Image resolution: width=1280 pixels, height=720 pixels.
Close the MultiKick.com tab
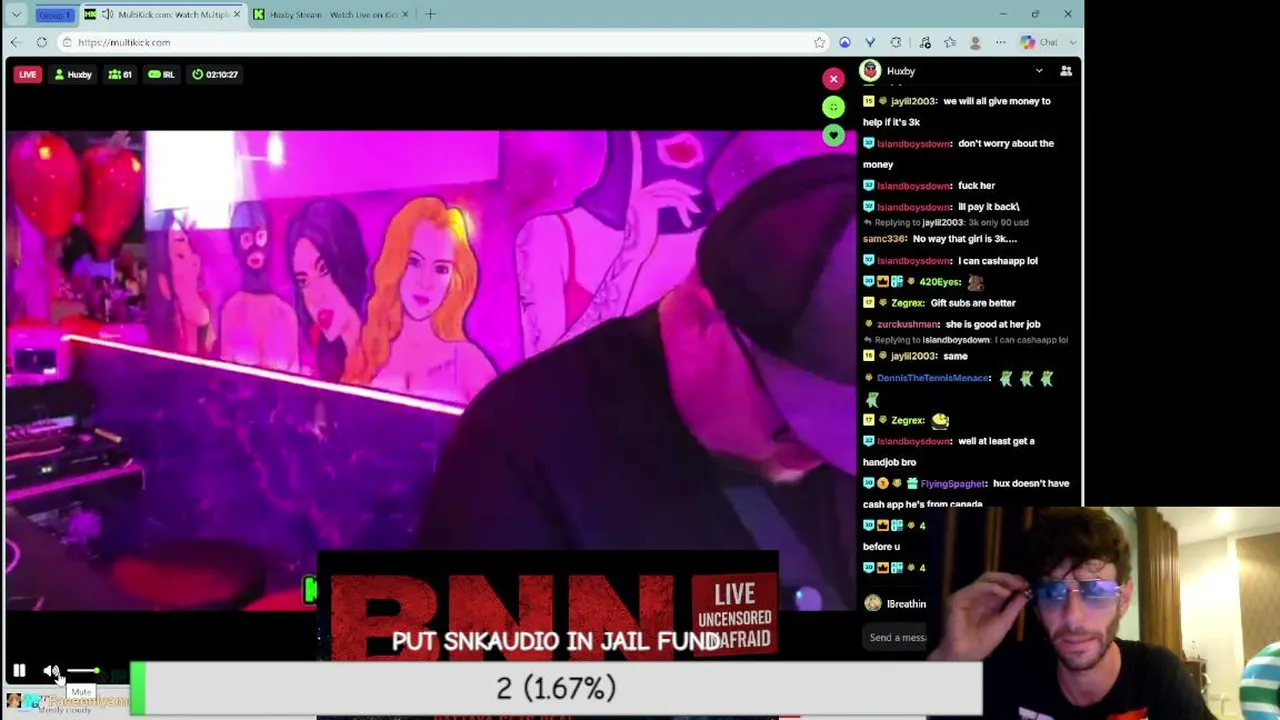(236, 14)
